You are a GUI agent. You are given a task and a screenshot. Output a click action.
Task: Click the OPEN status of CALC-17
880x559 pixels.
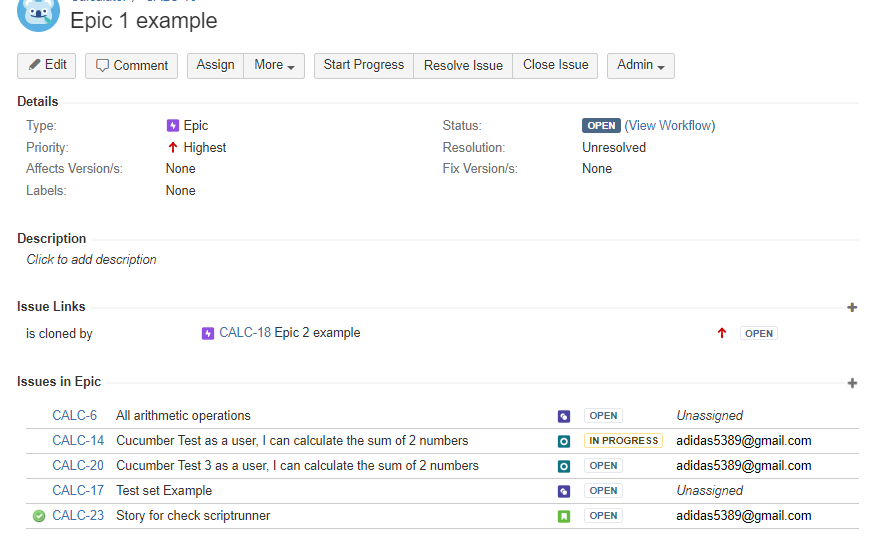click(603, 491)
